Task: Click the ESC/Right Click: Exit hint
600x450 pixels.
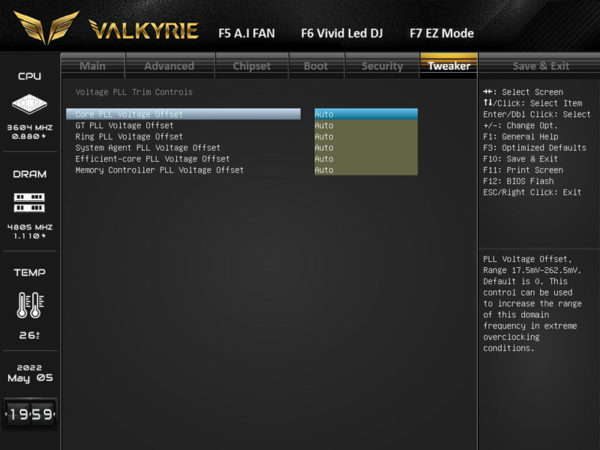Action: (x=532, y=192)
